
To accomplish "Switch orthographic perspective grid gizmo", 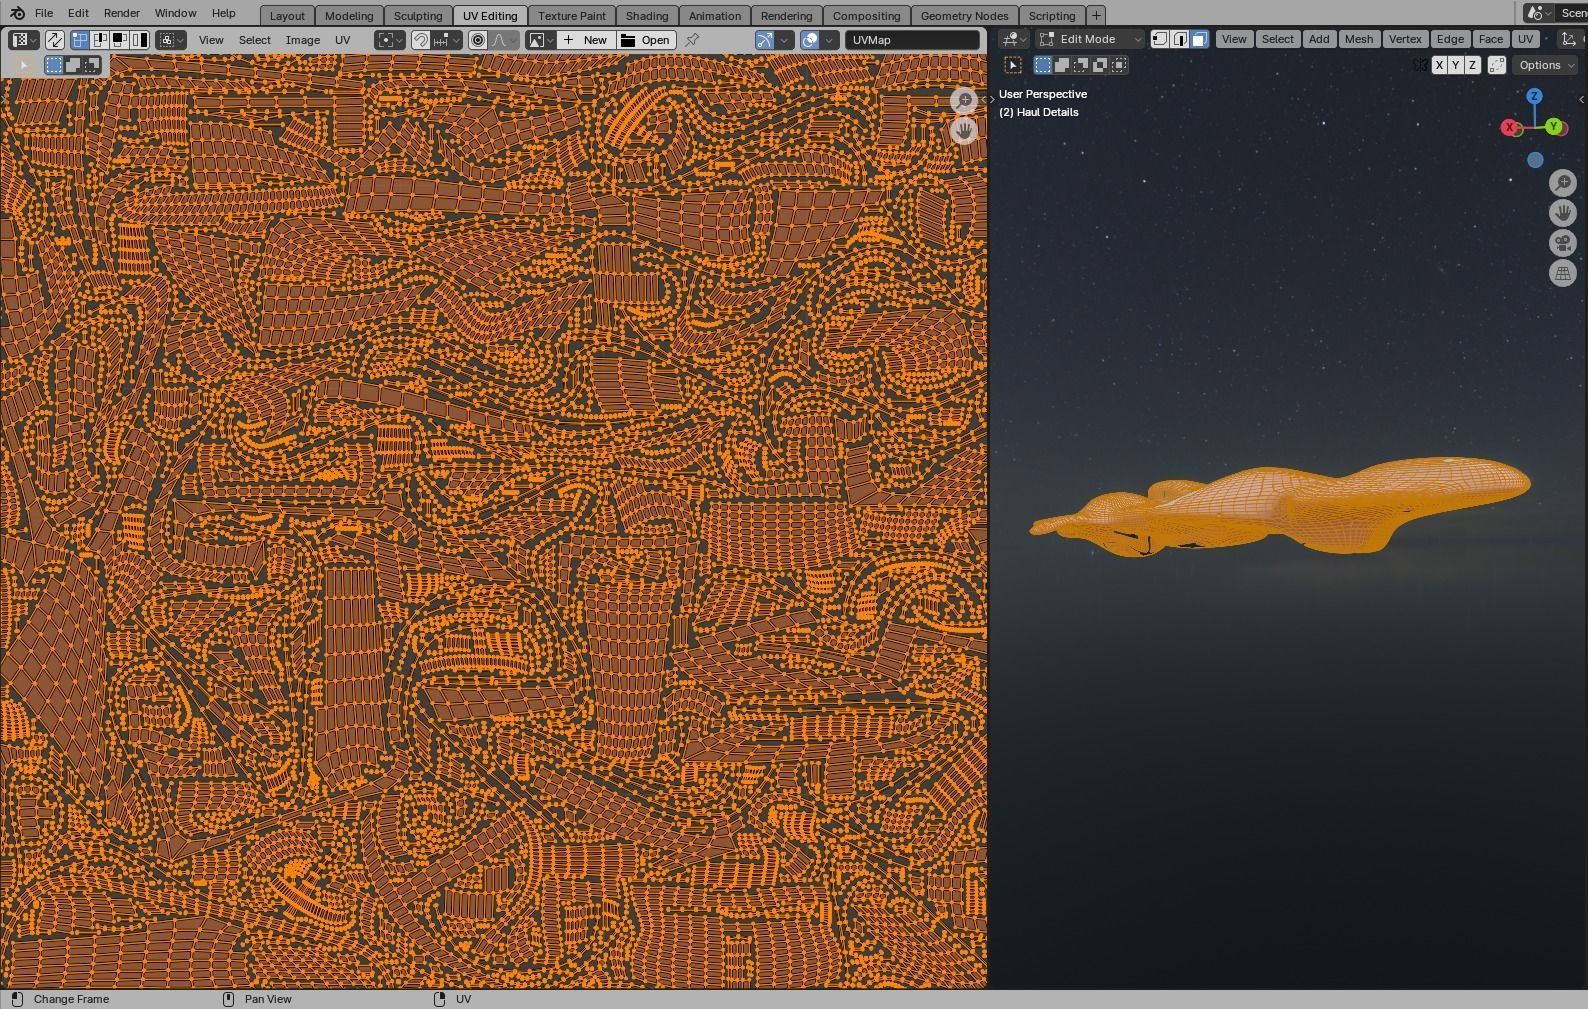I will (1562, 273).
